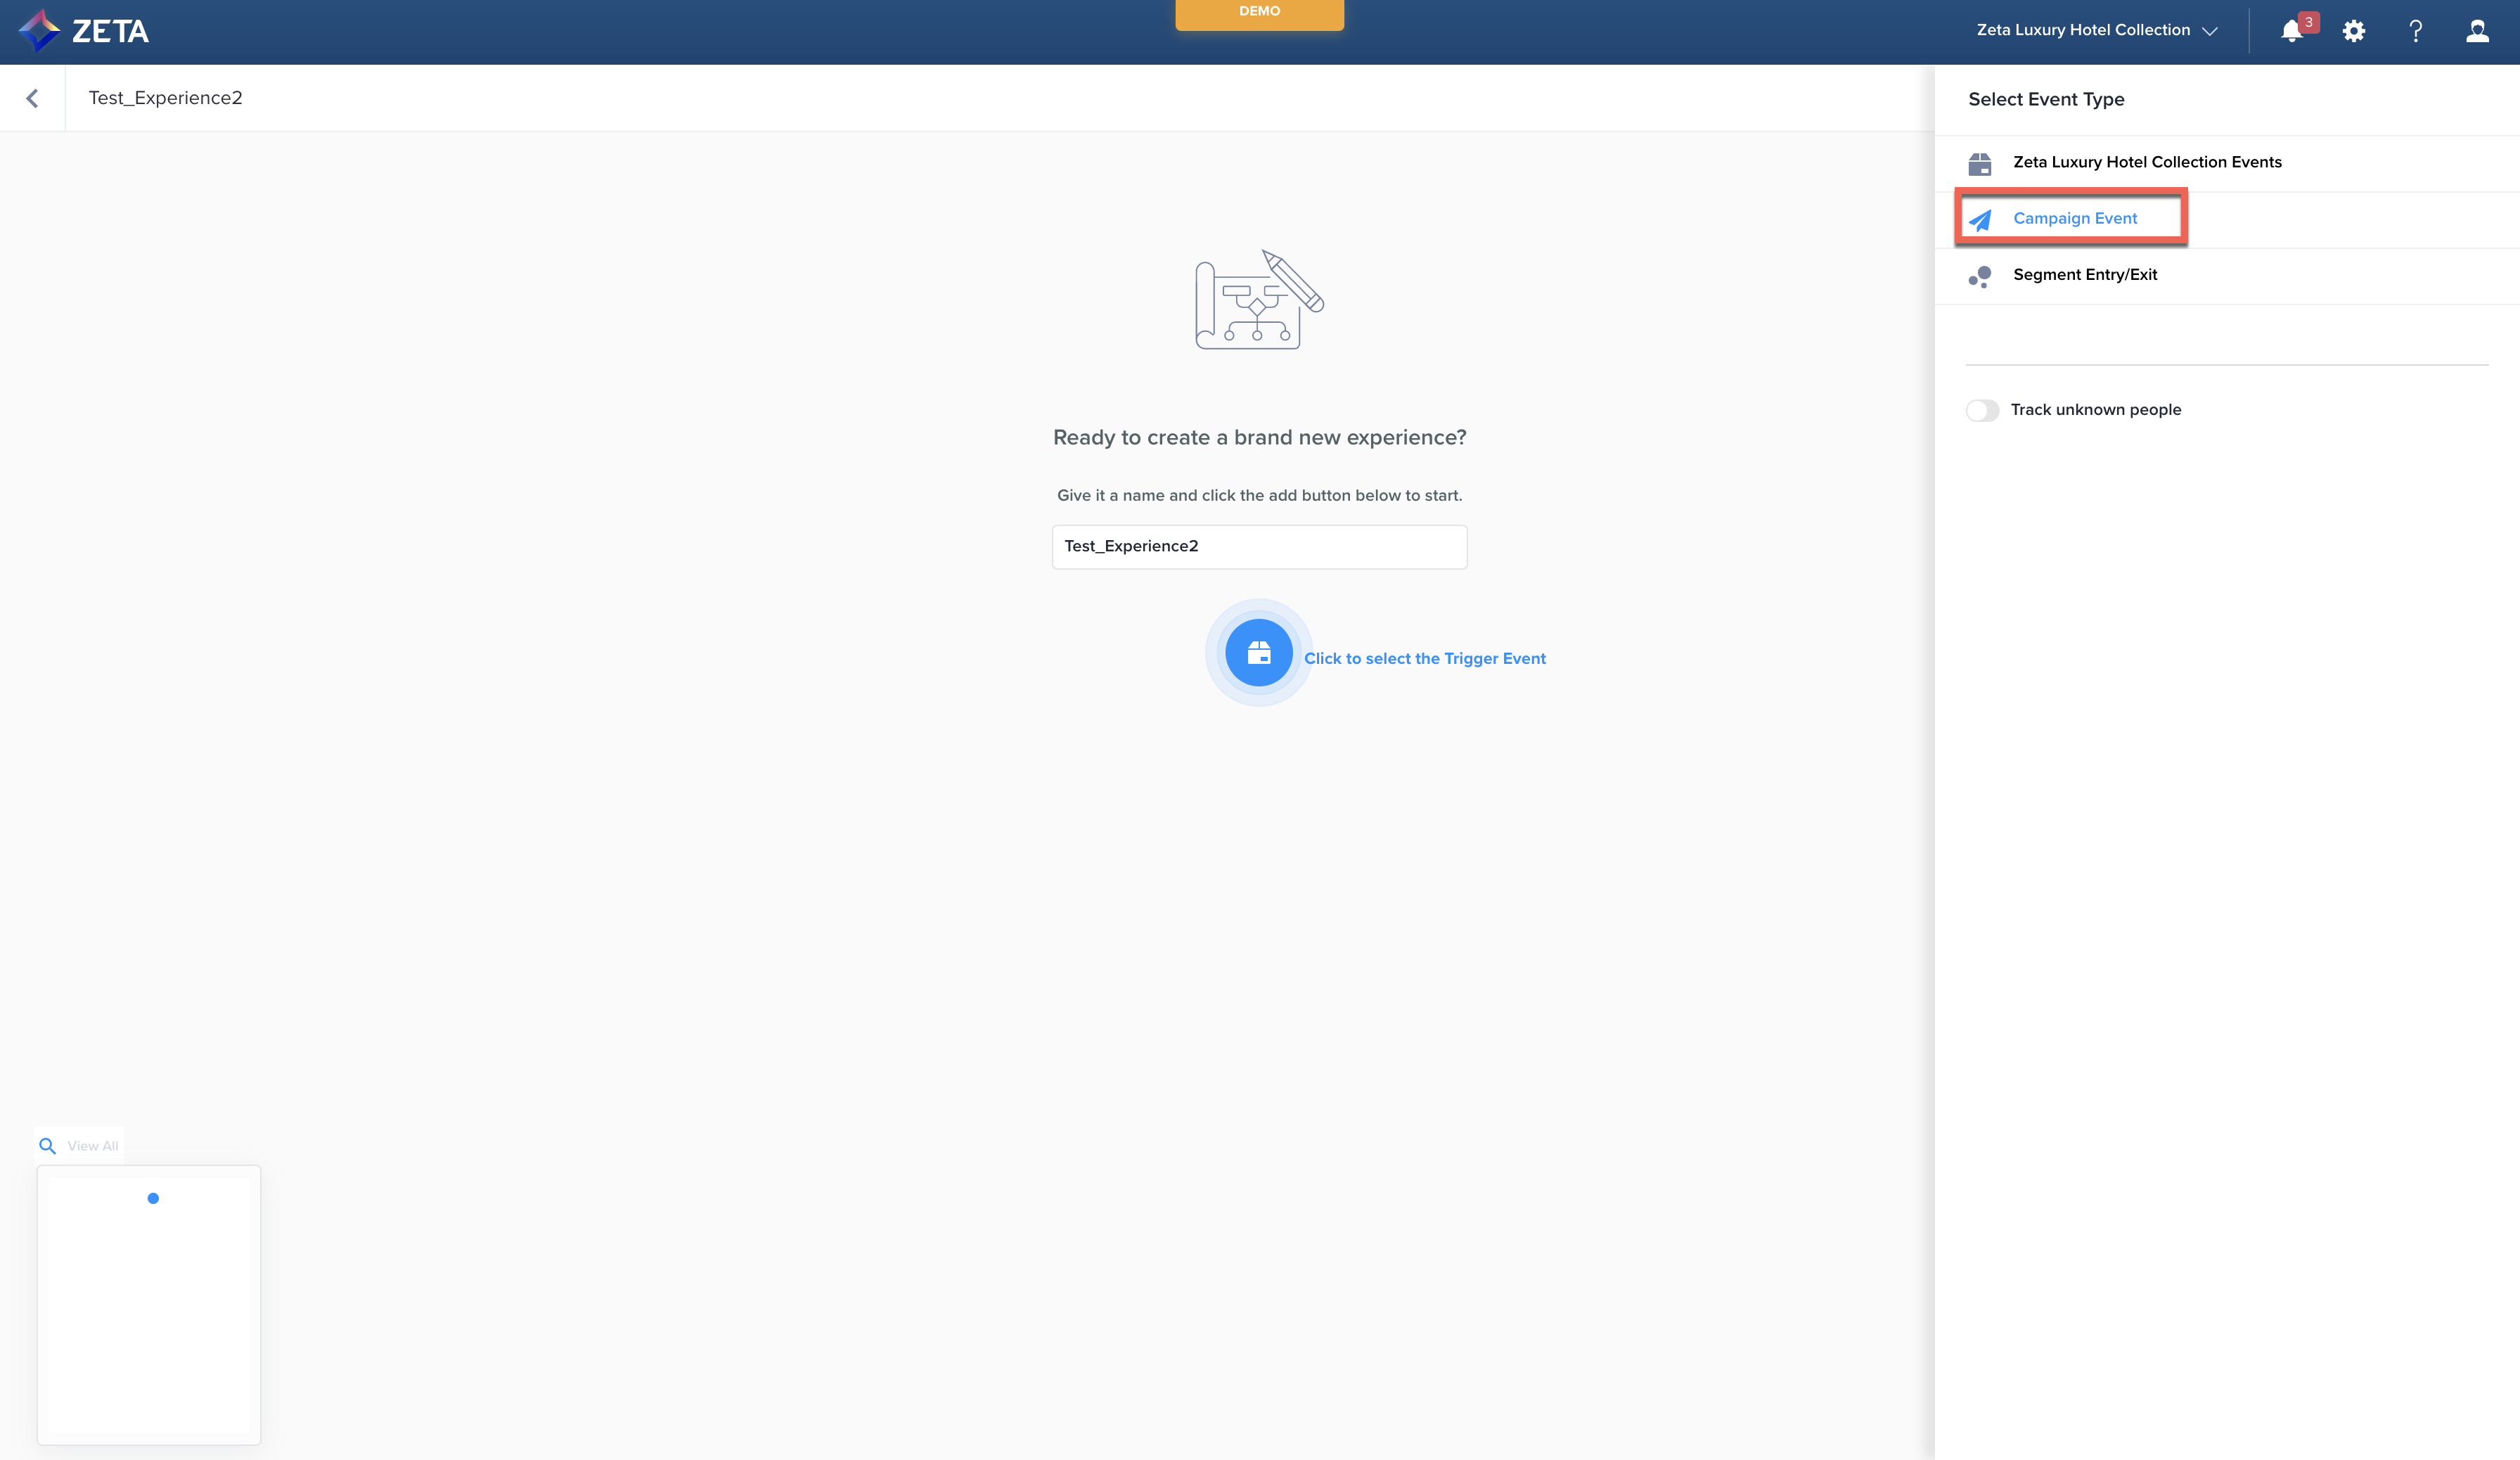Click the Campaign Event paper plane icon

1980,219
